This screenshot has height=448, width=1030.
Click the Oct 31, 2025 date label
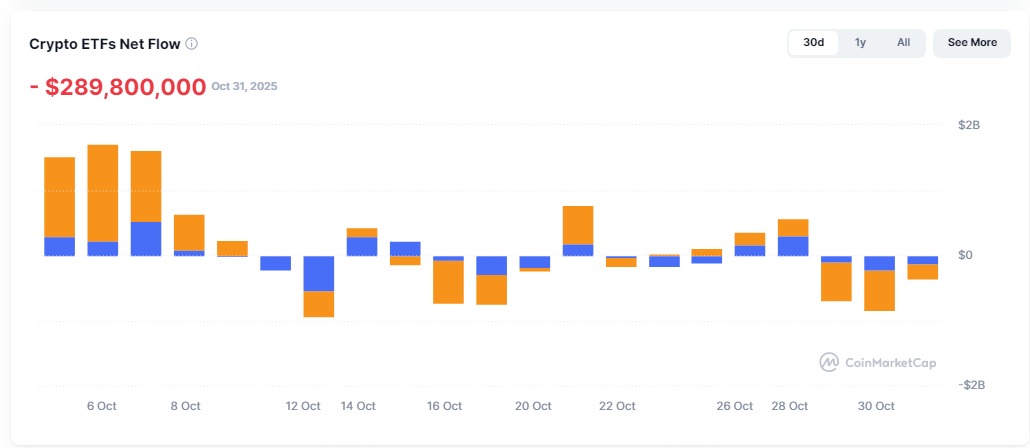click(244, 87)
